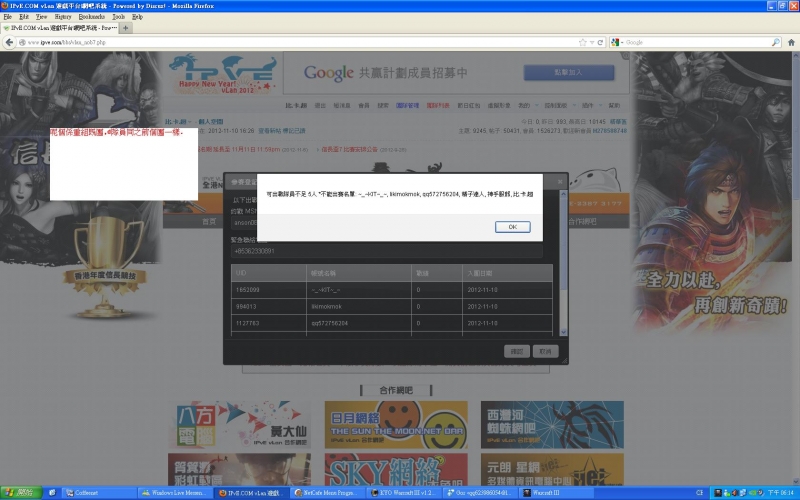800x500 pixels.
Task: Click the blue join button in Google banner
Action: tap(569, 72)
